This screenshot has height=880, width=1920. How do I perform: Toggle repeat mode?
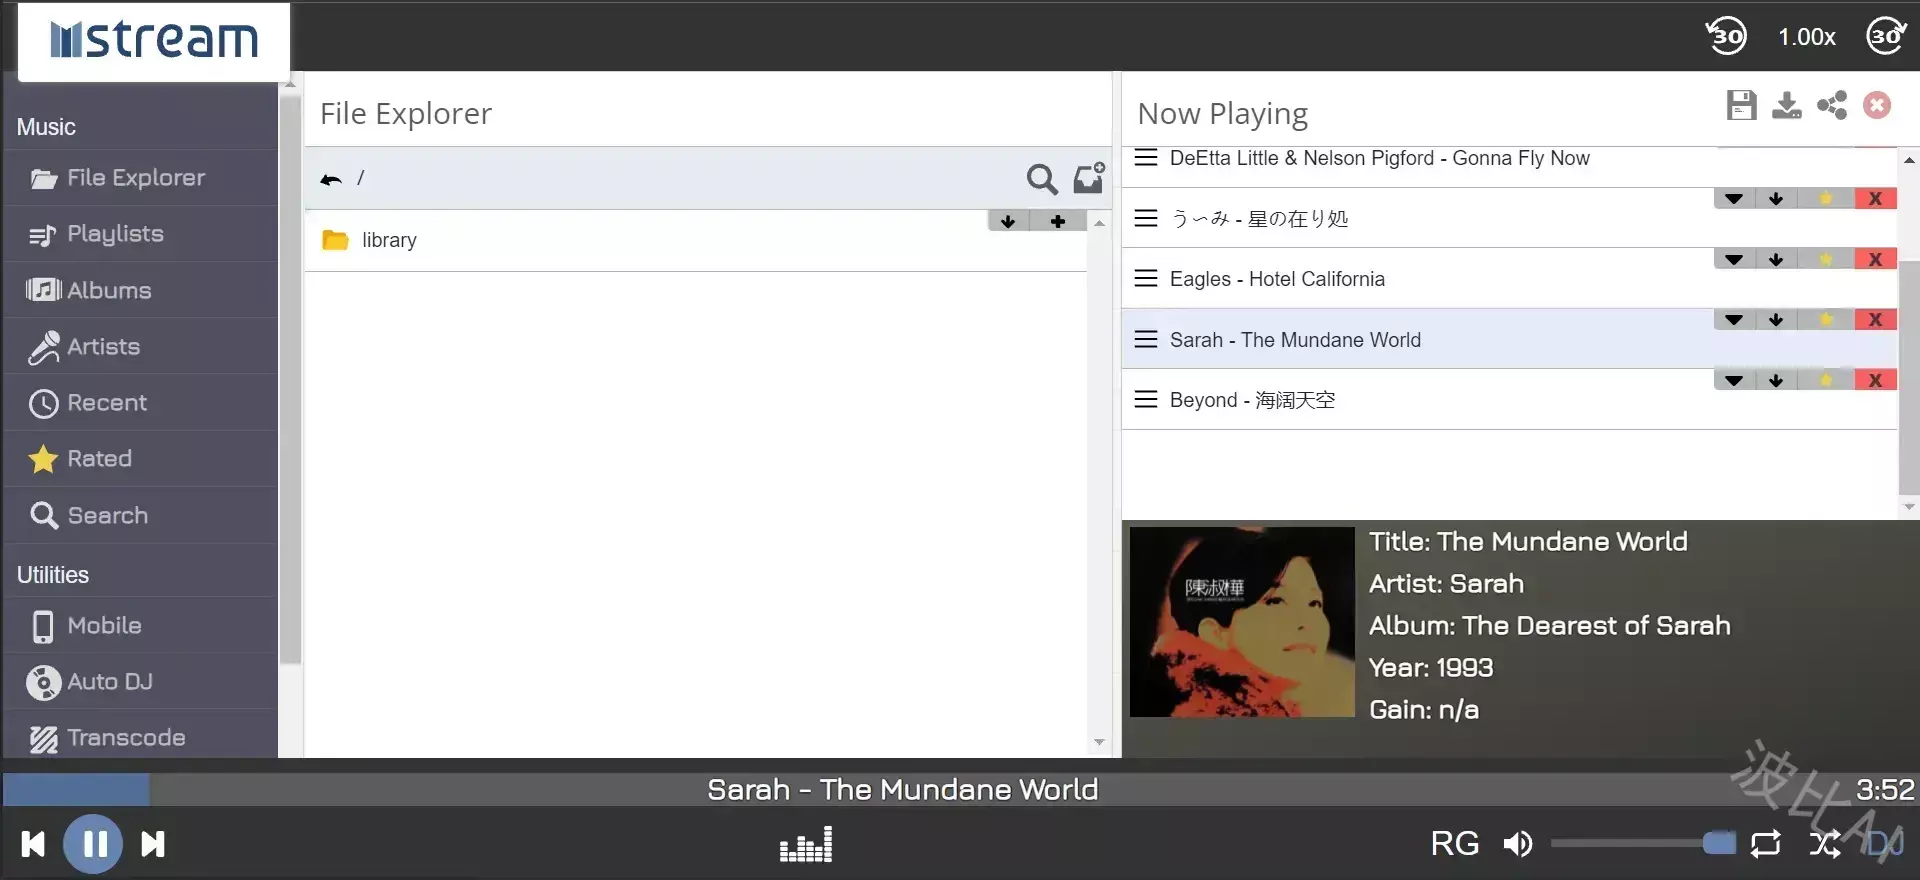1766,844
